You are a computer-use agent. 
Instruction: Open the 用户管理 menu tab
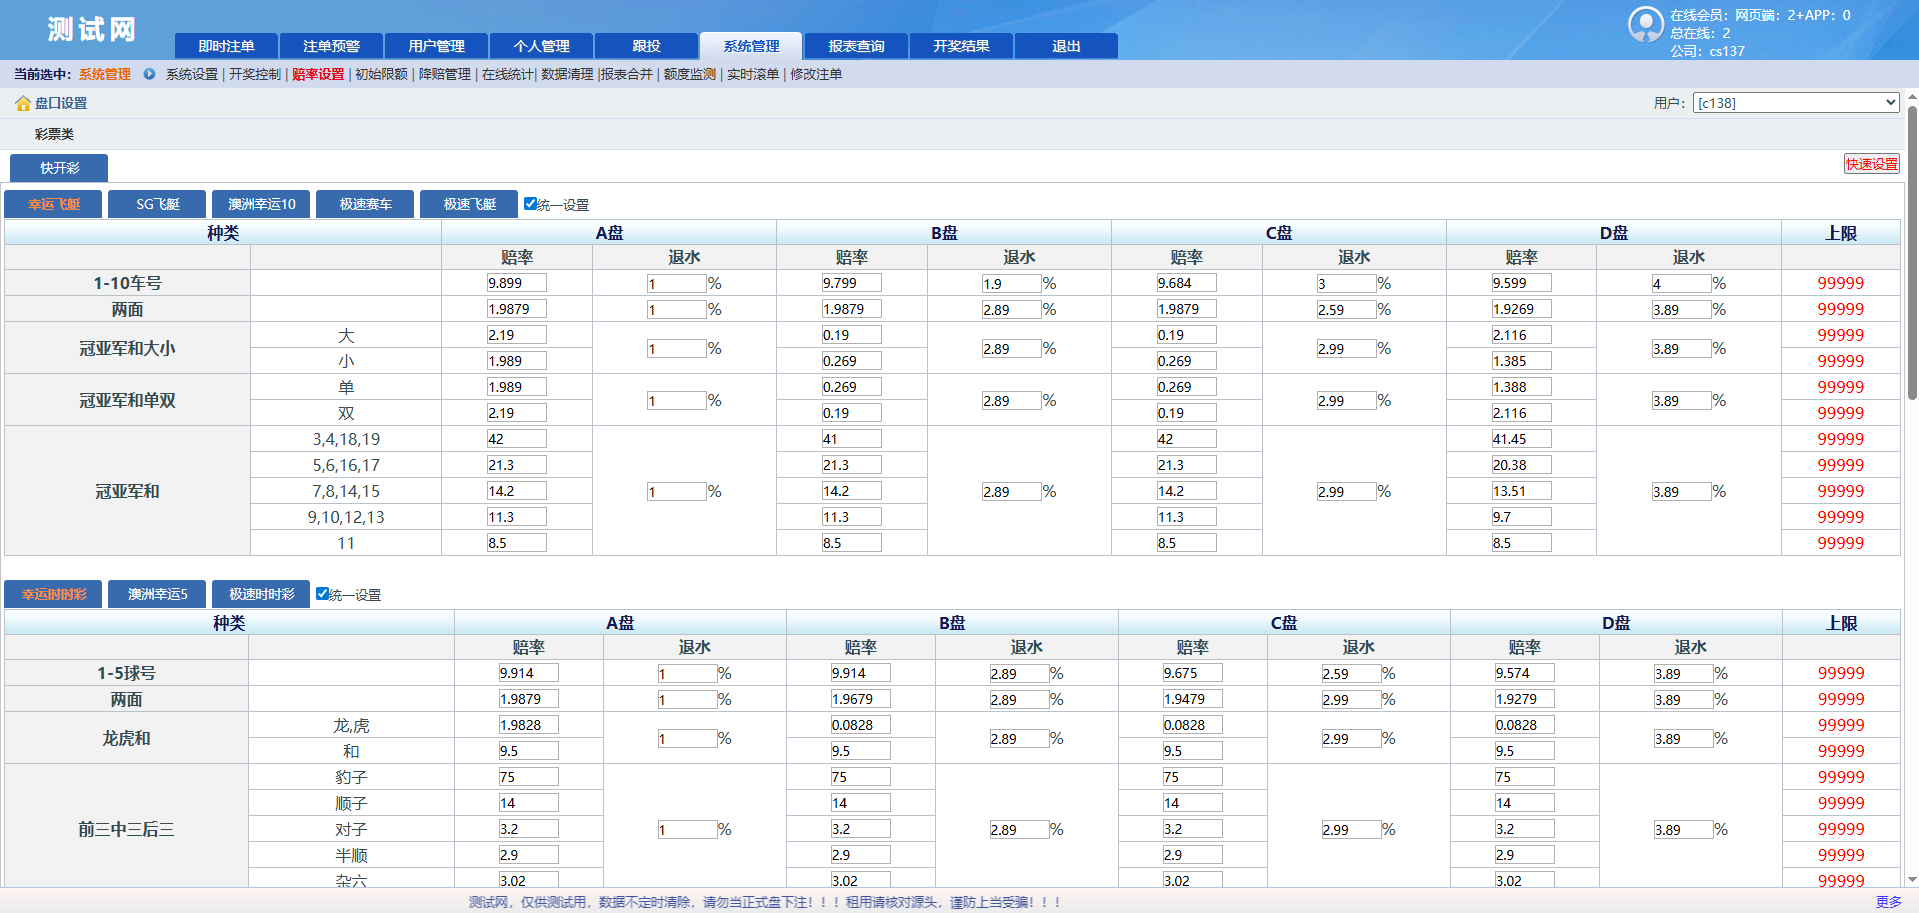[x=436, y=46]
